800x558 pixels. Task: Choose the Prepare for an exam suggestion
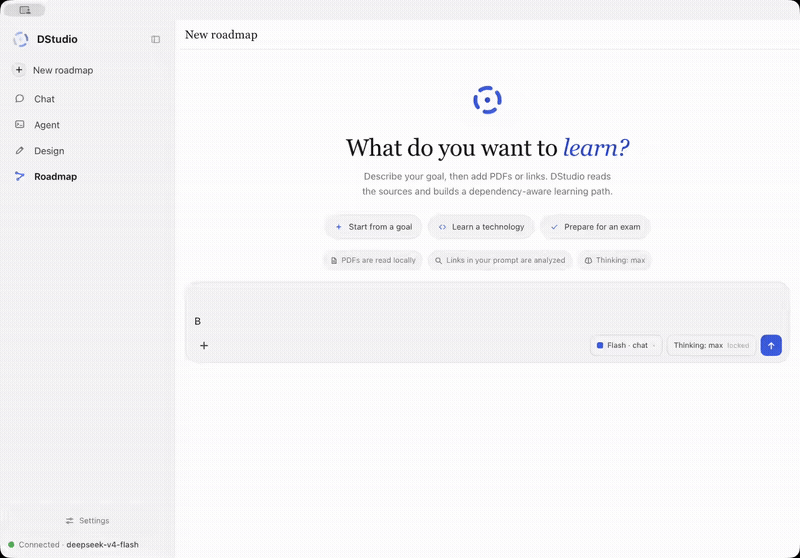click(595, 227)
